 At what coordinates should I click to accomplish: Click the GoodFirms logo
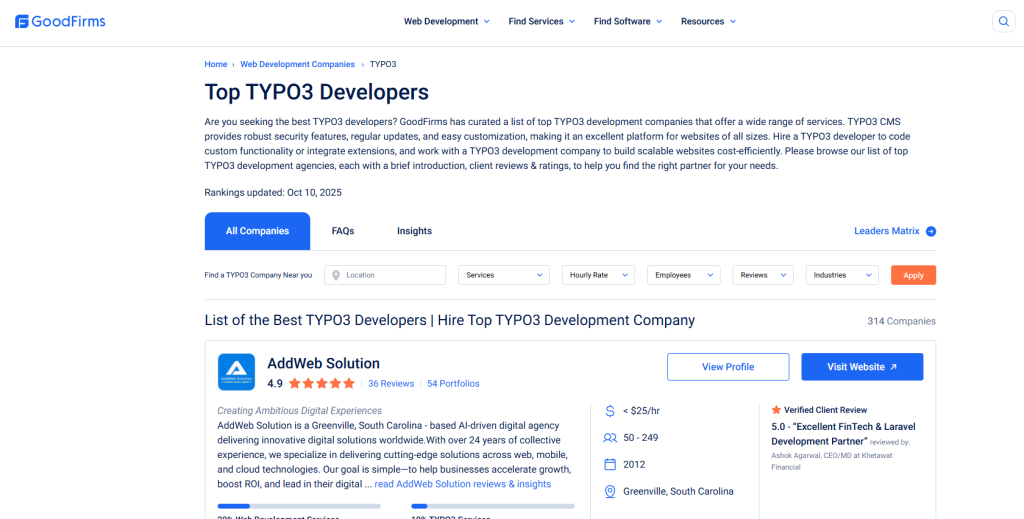pos(60,22)
